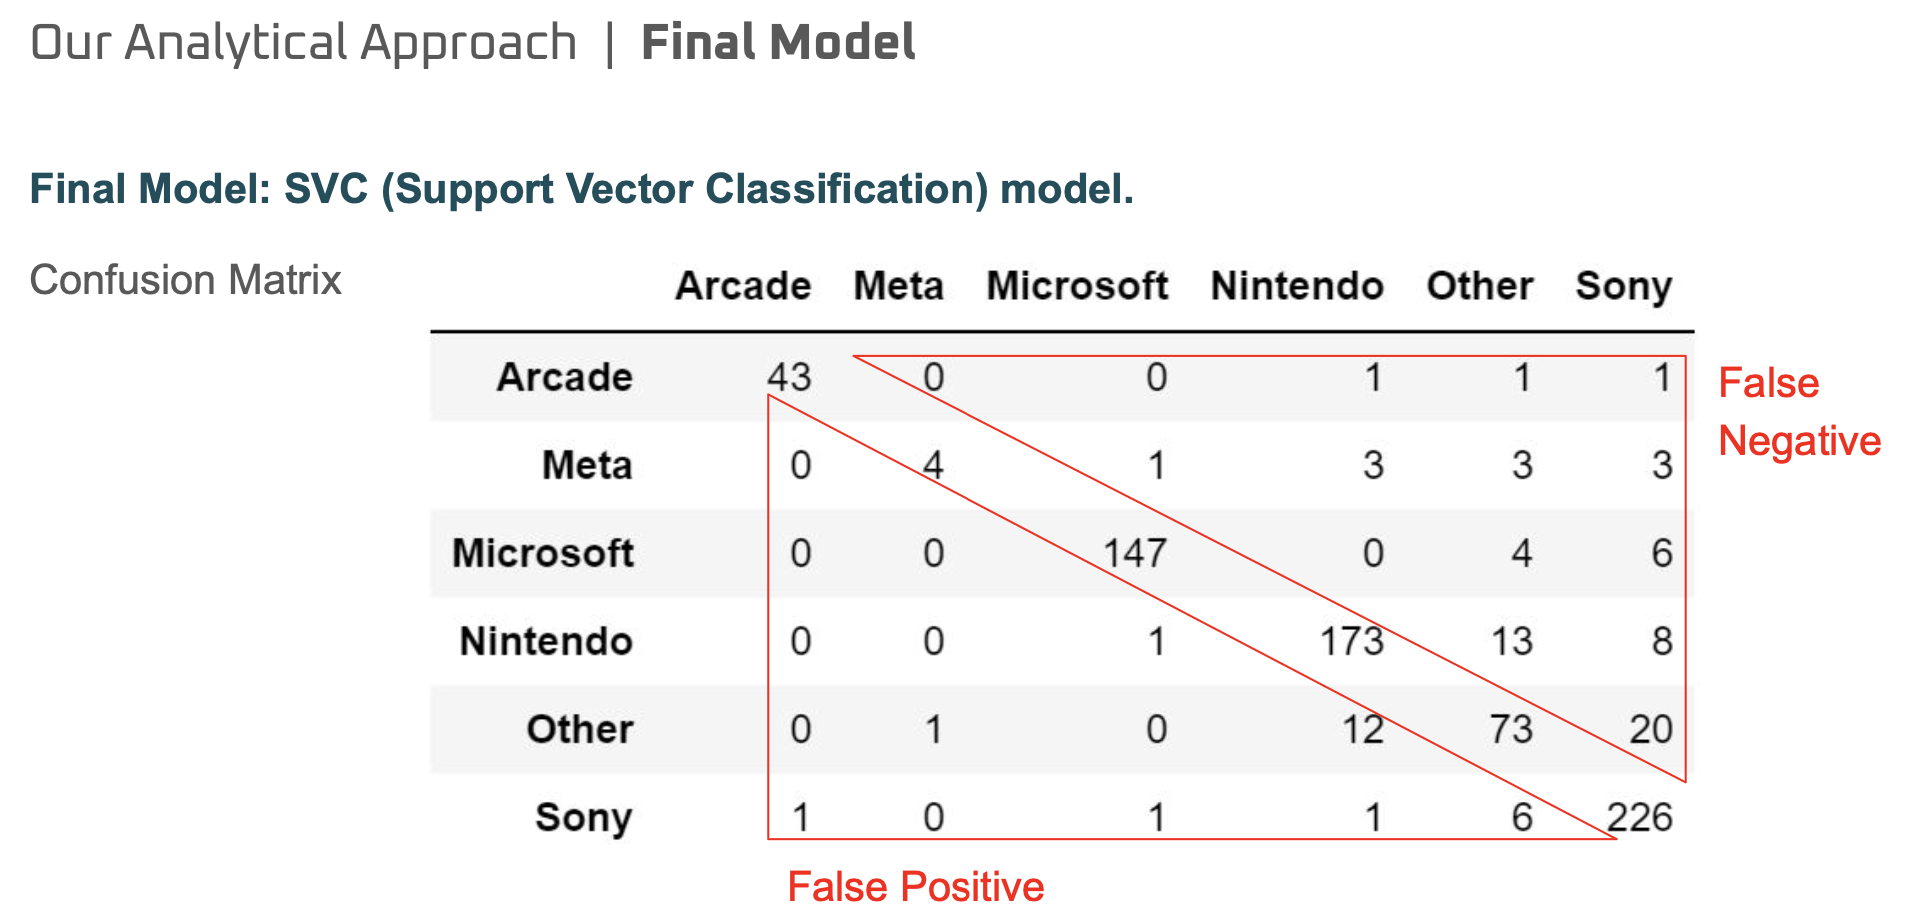Click the Microsoft row label
Image resolution: width=1908 pixels, height=920 pixels.
pyautogui.click(x=543, y=553)
